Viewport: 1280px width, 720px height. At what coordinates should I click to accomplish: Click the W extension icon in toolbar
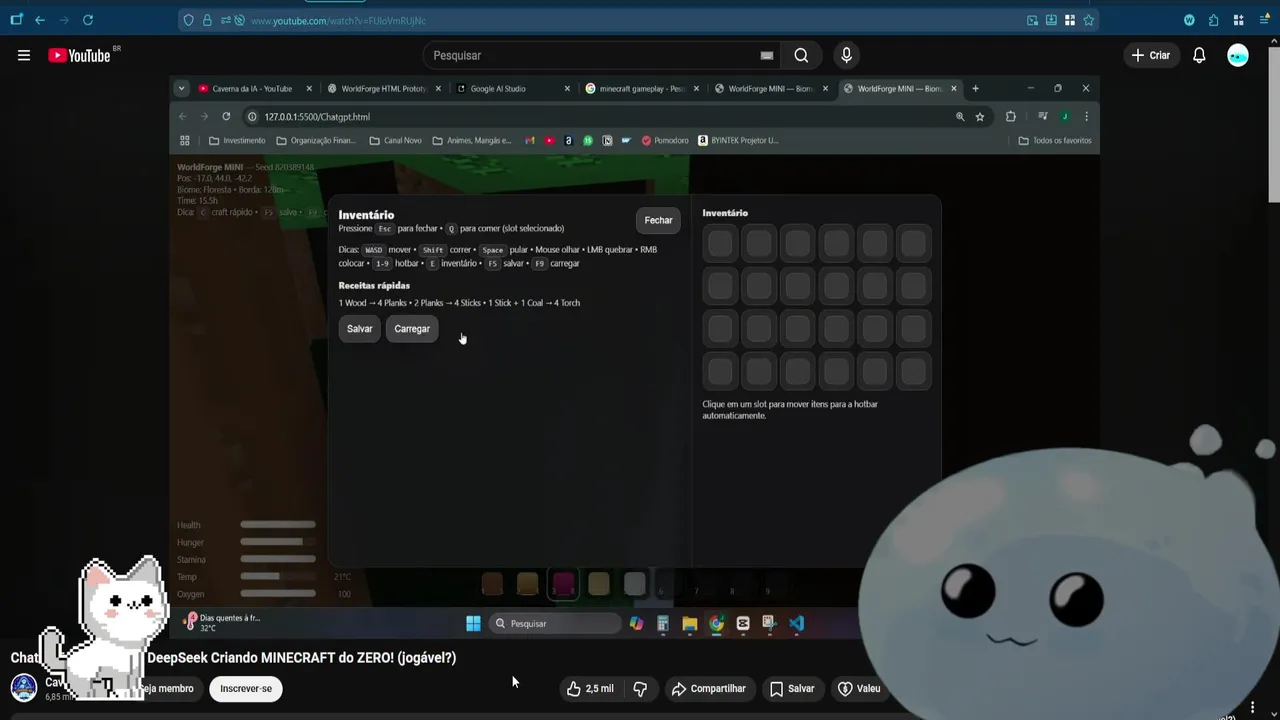click(x=1189, y=20)
